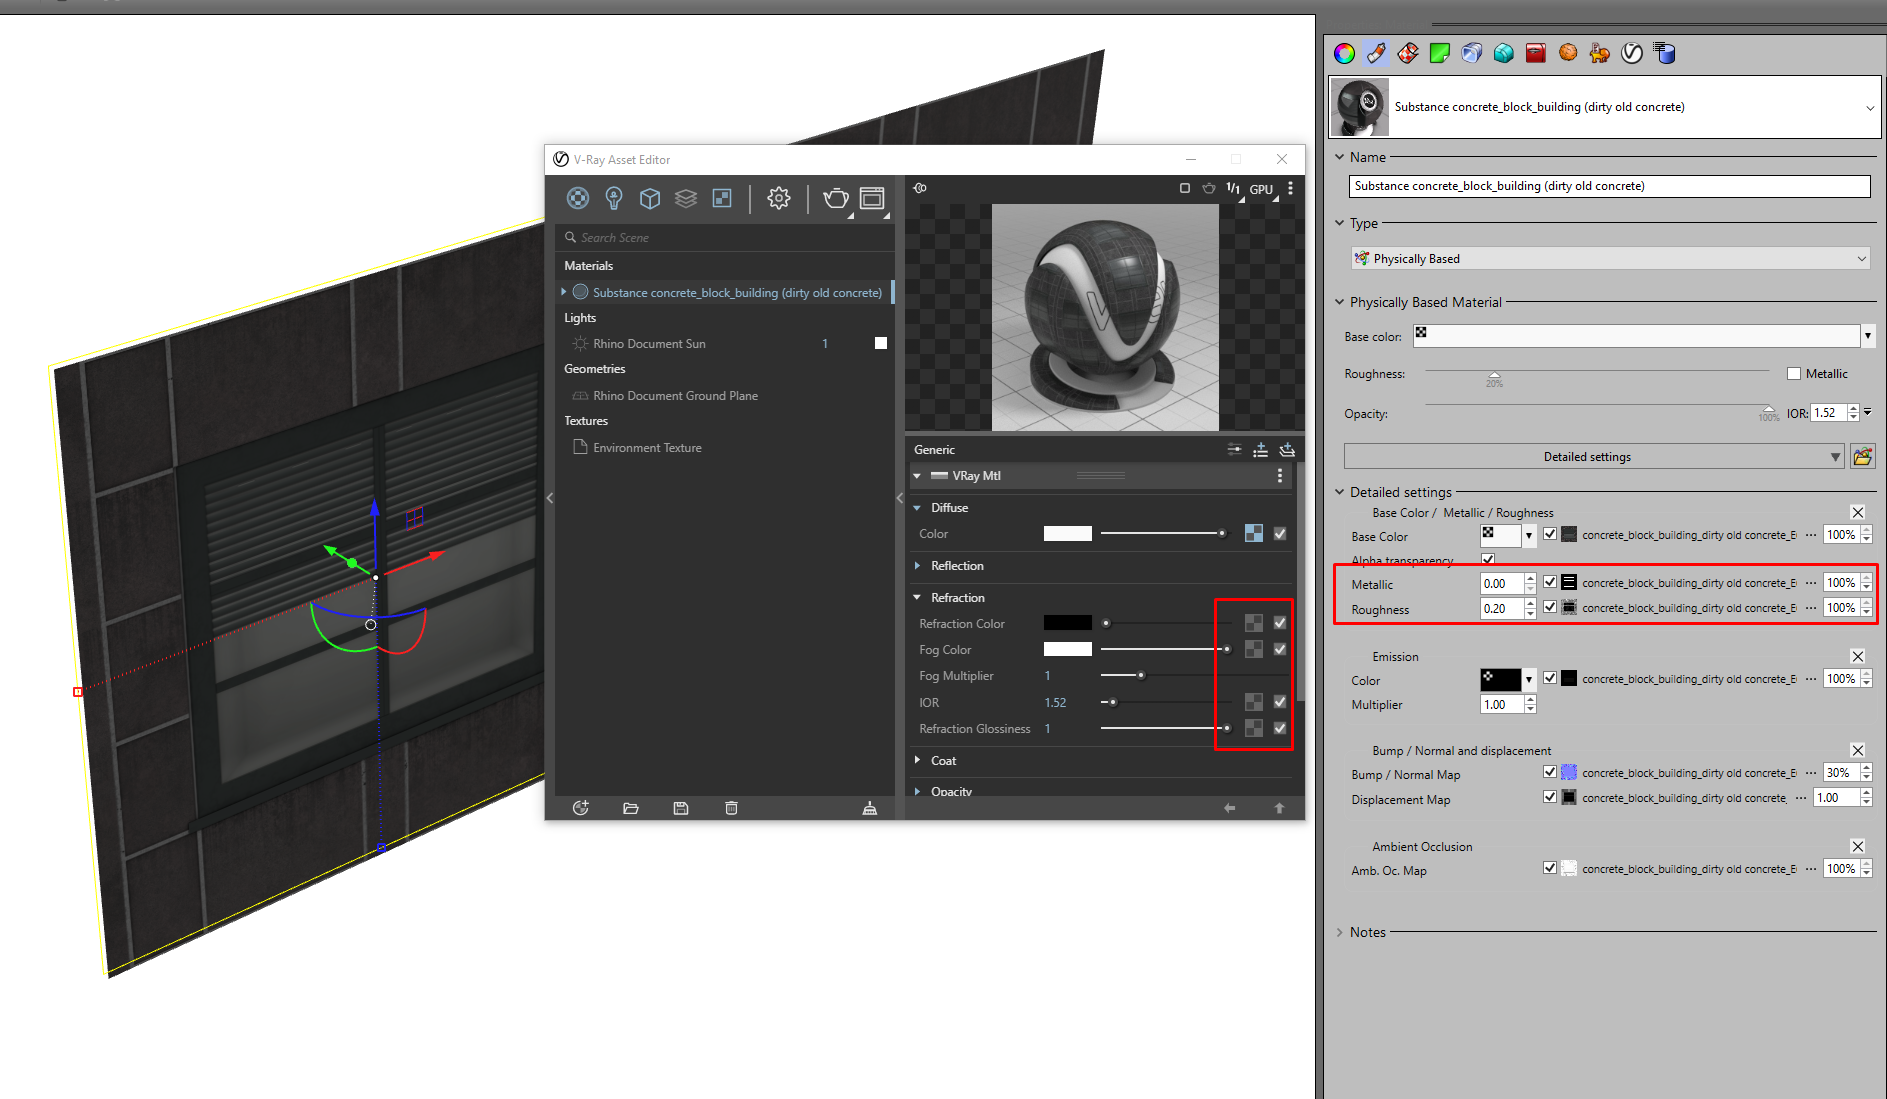Click the Add Layer icon in Generic header
Screen dimensions: 1887x1099
pyautogui.click(x=1287, y=450)
